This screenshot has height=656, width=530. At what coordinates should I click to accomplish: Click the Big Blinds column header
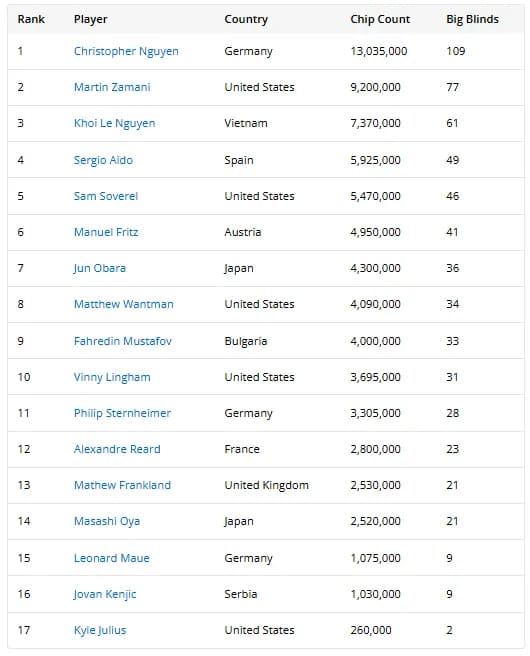pos(472,19)
